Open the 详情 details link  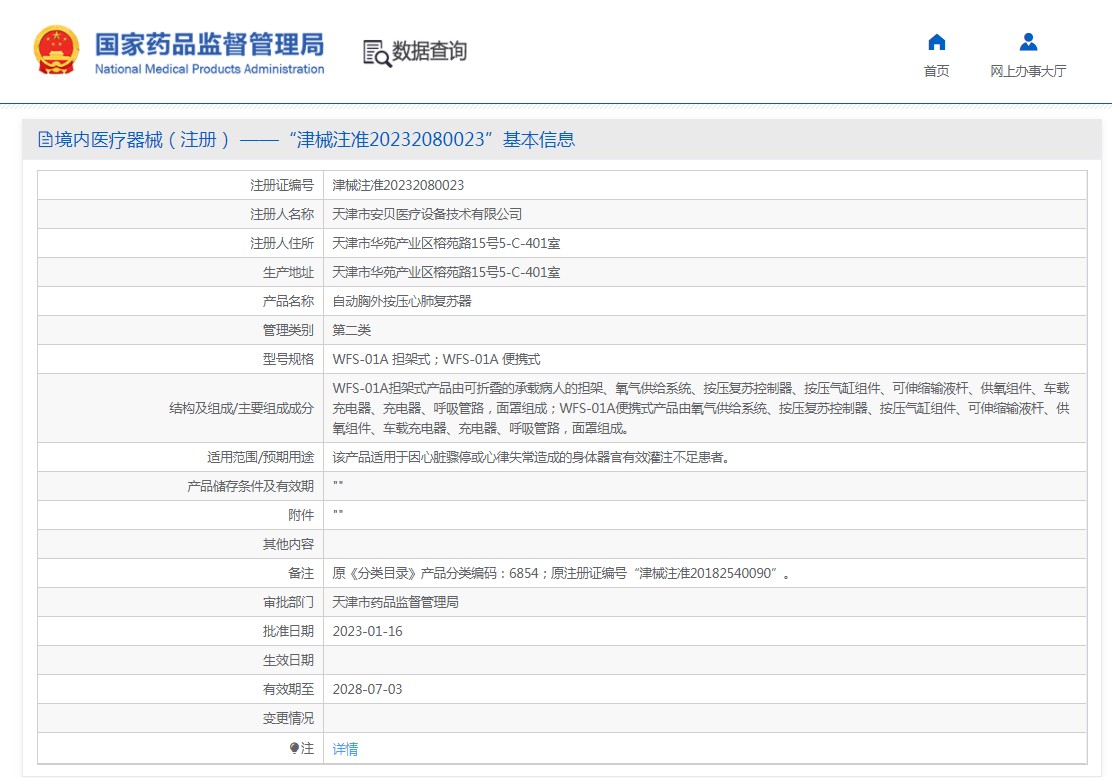(x=345, y=749)
